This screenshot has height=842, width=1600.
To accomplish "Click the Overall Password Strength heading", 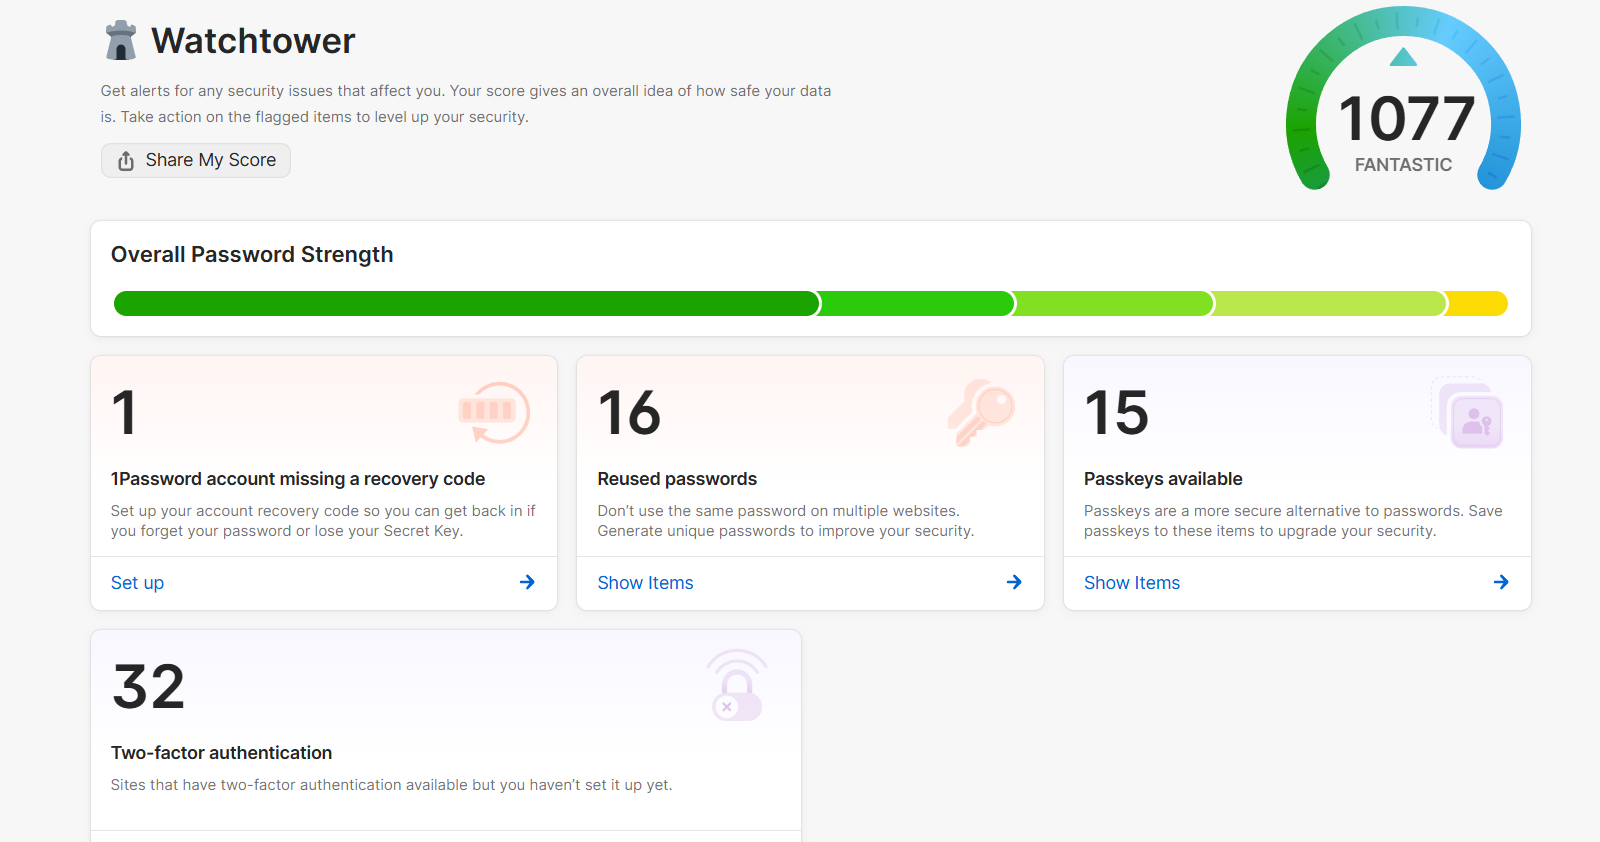I will pos(252,255).
